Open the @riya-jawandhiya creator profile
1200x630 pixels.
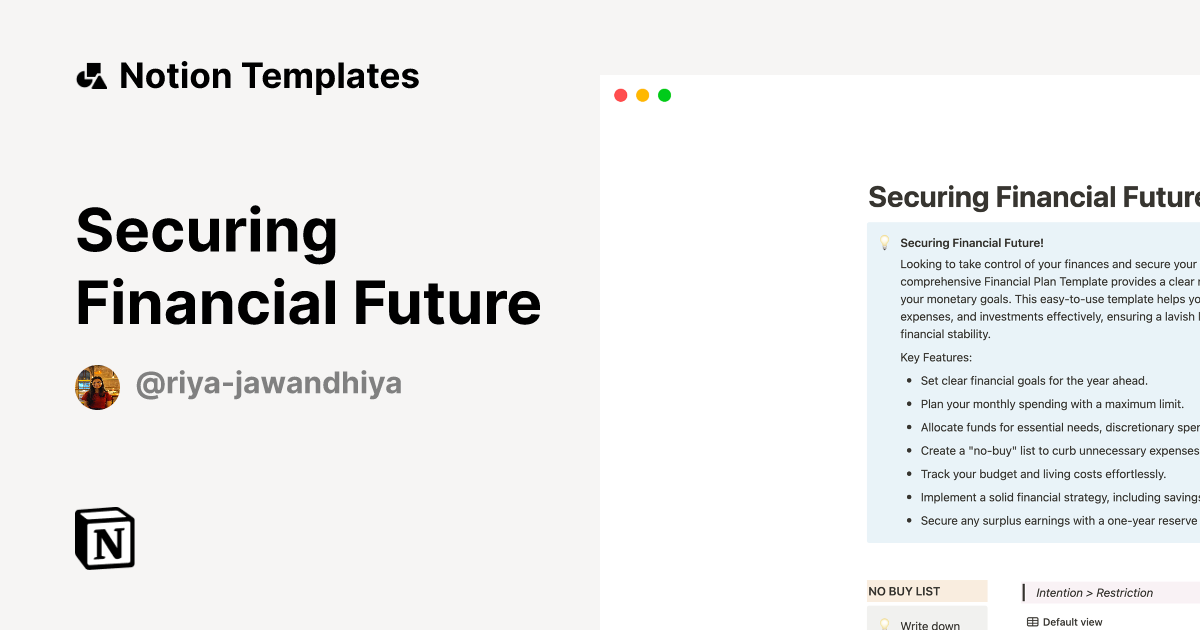click(x=268, y=383)
